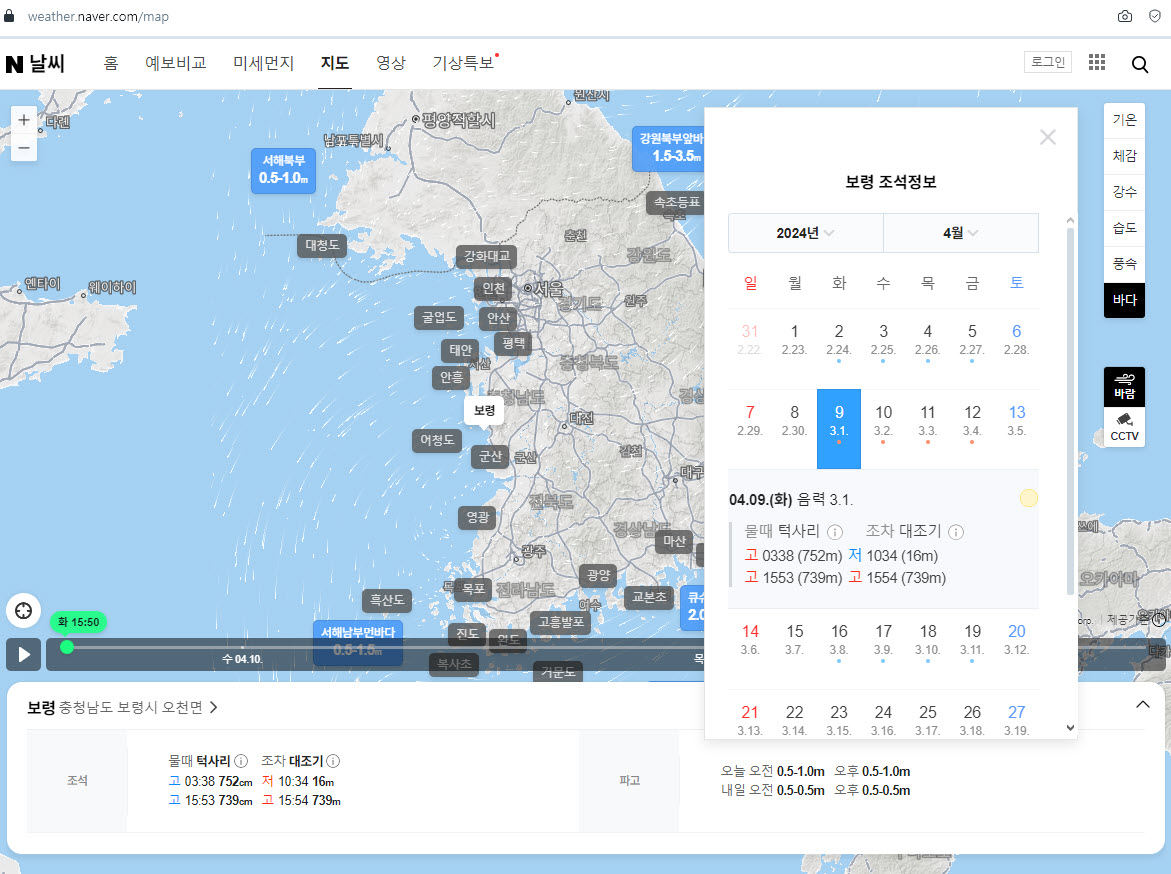Viewport: 1171px width, 874px height.
Task: Open the 2024년 year dropdown
Action: [806, 233]
